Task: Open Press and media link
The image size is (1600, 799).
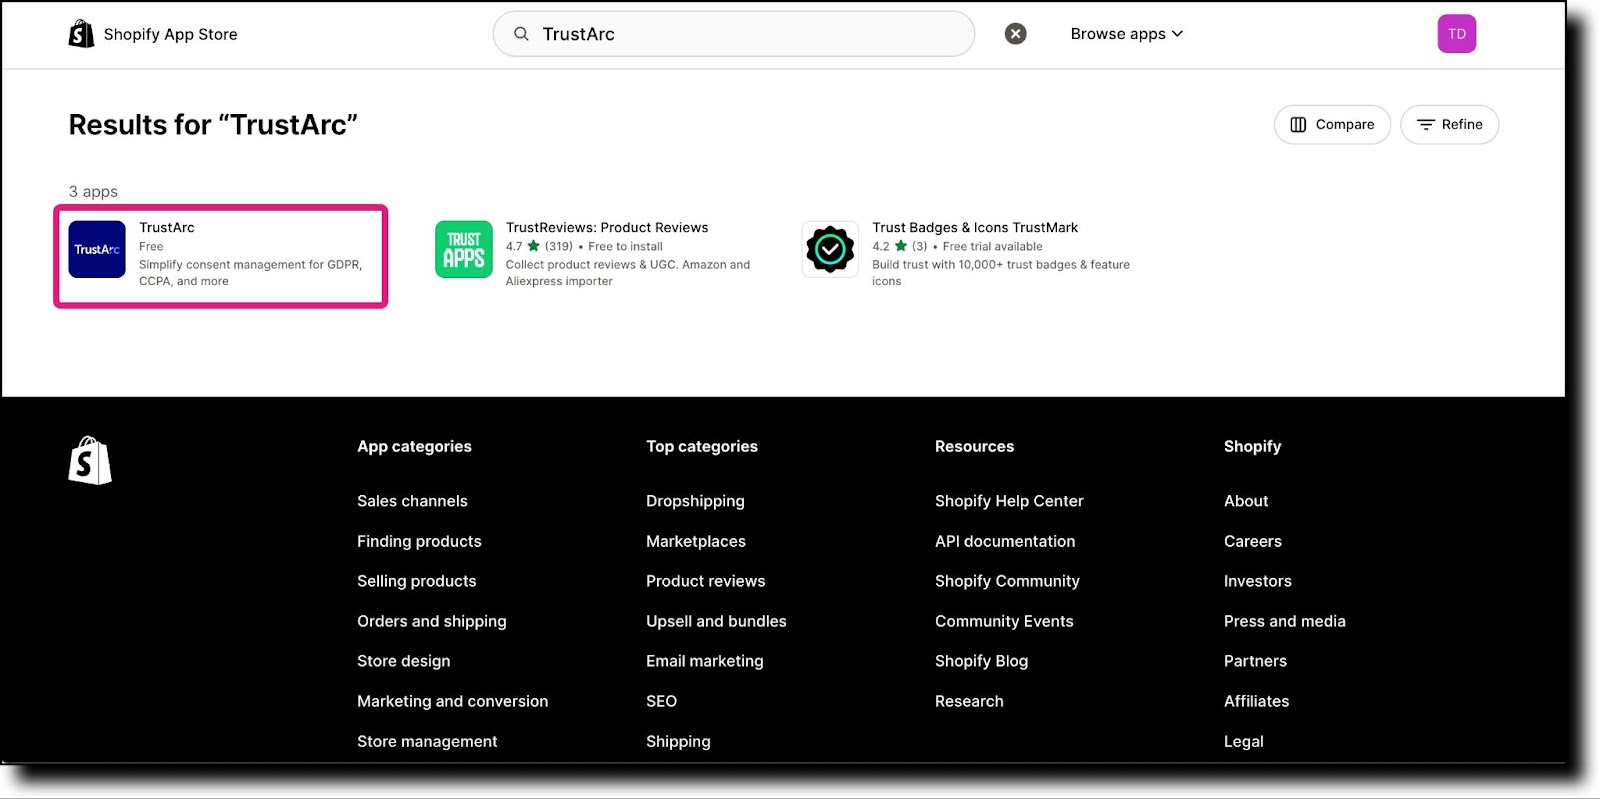Action: pyautogui.click(x=1285, y=621)
